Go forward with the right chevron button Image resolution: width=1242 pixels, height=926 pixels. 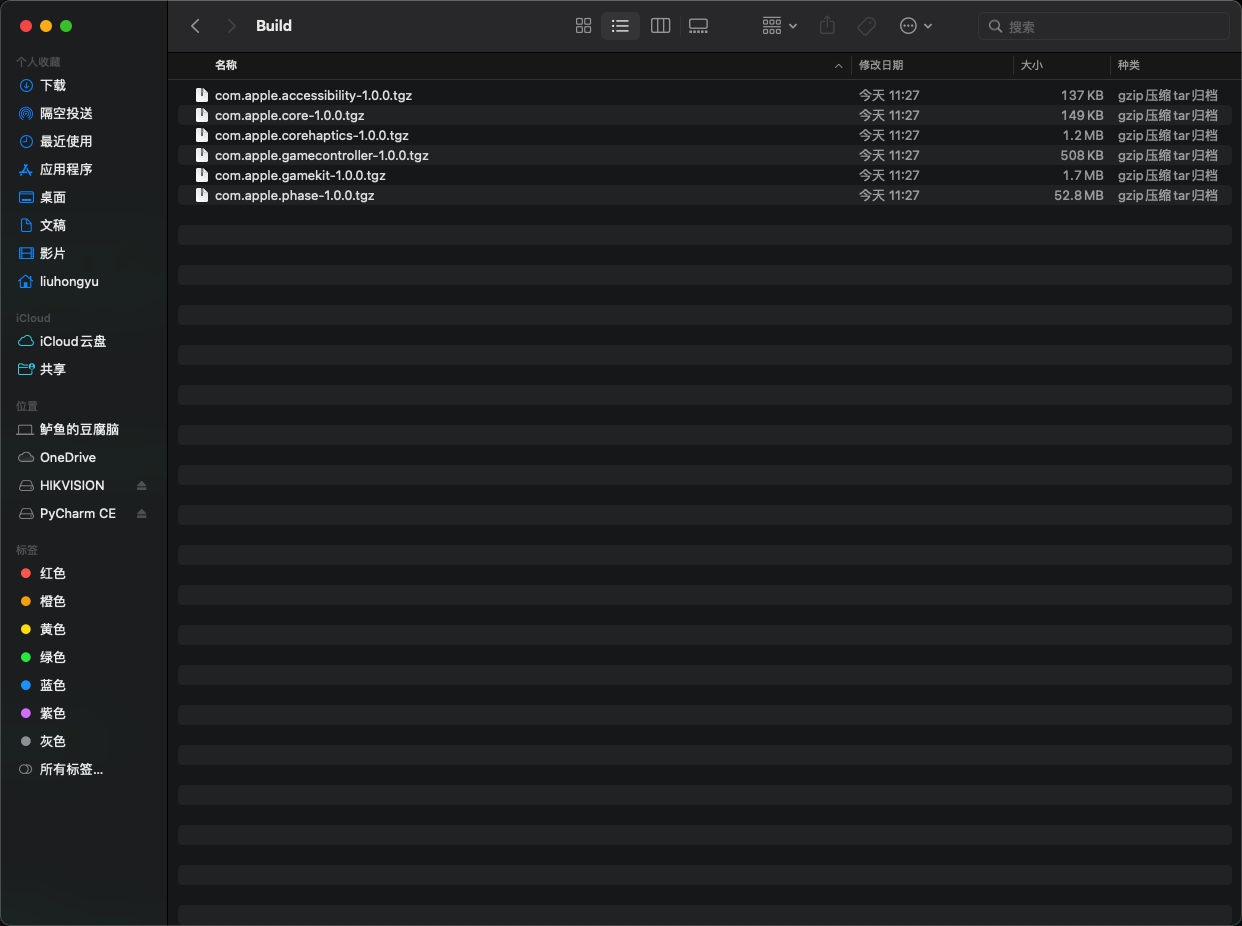(232, 26)
